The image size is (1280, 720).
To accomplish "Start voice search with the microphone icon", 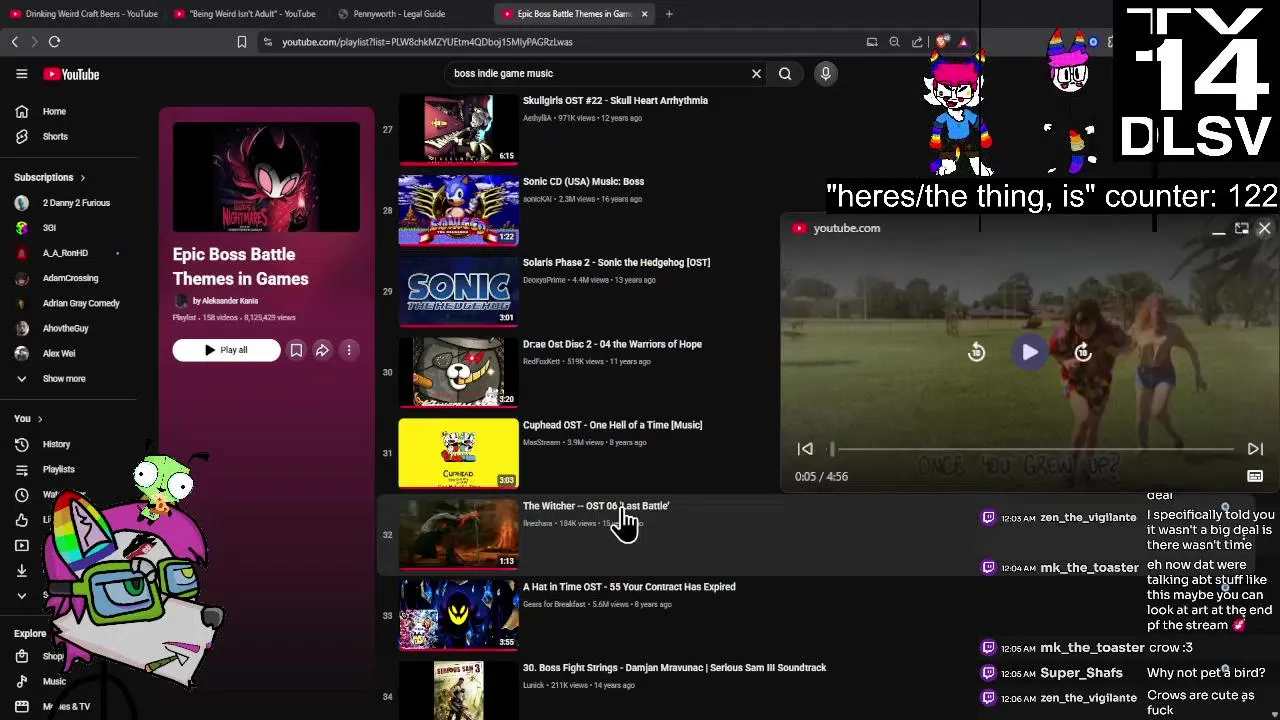I will click(x=825, y=73).
